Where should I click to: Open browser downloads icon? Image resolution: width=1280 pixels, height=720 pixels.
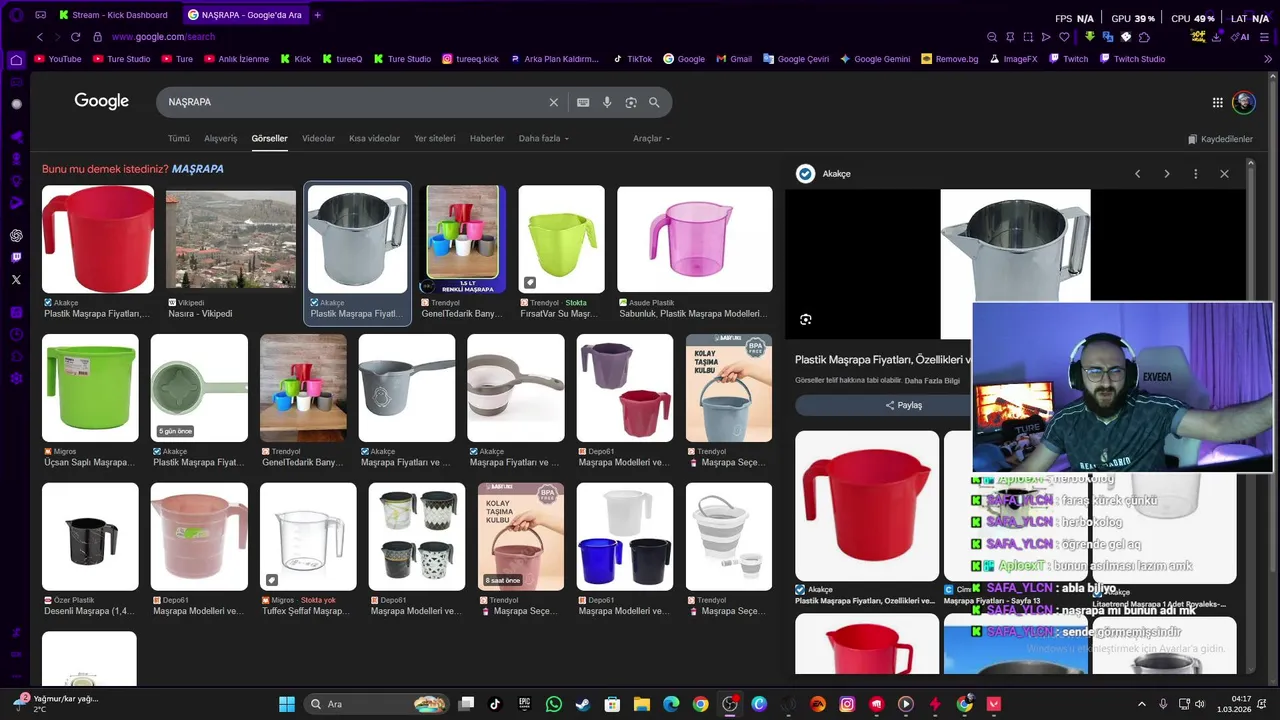1219,37
